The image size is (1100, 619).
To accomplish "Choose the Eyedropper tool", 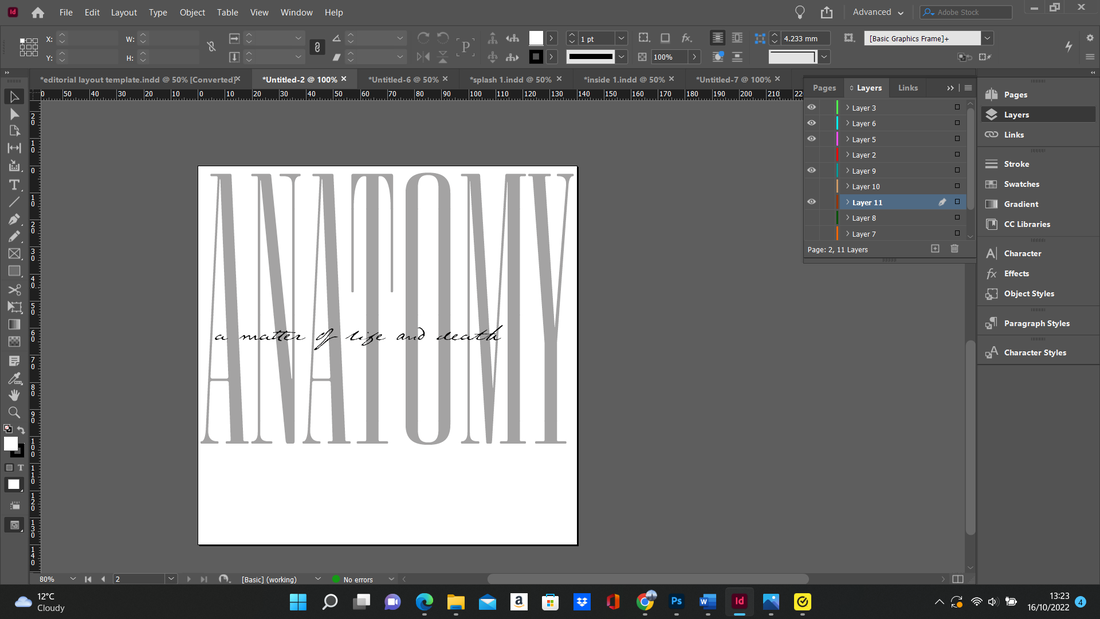I will (14, 378).
